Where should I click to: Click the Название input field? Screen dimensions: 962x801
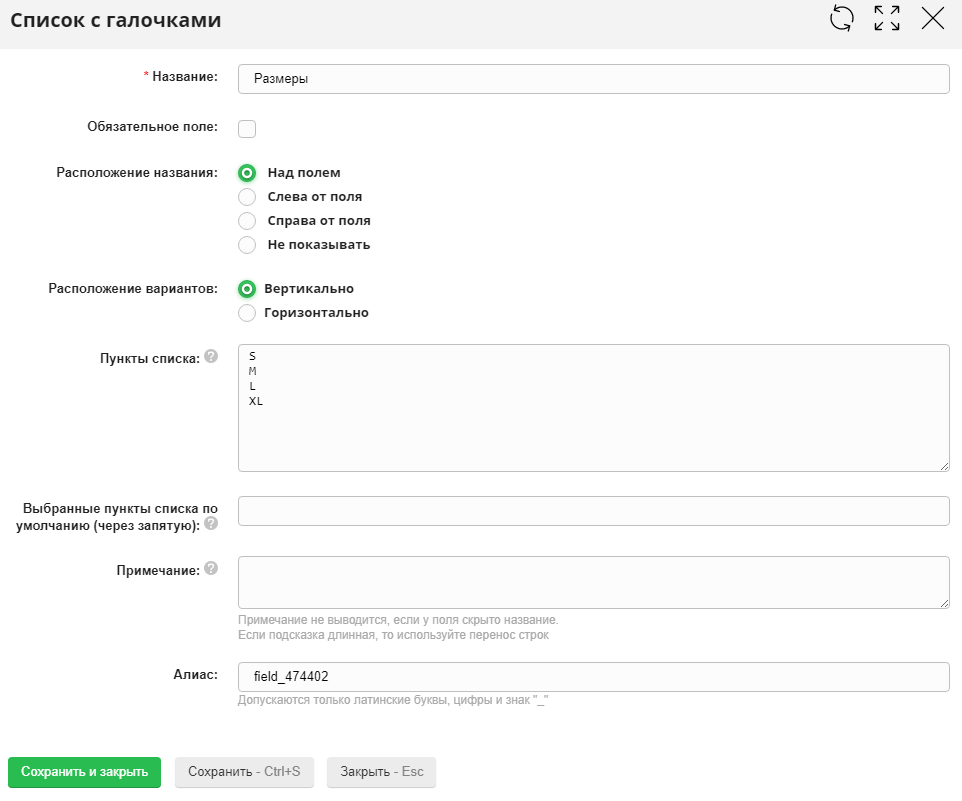(x=593, y=79)
